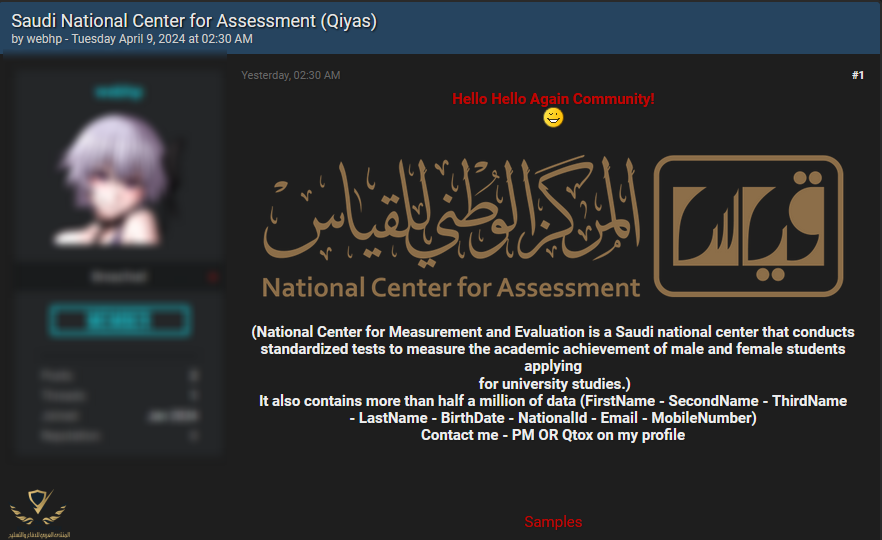The width and height of the screenshot is (882, 540).
Task: Click the smiley emoji under the greeting
Action: click(x=553, y=118)
